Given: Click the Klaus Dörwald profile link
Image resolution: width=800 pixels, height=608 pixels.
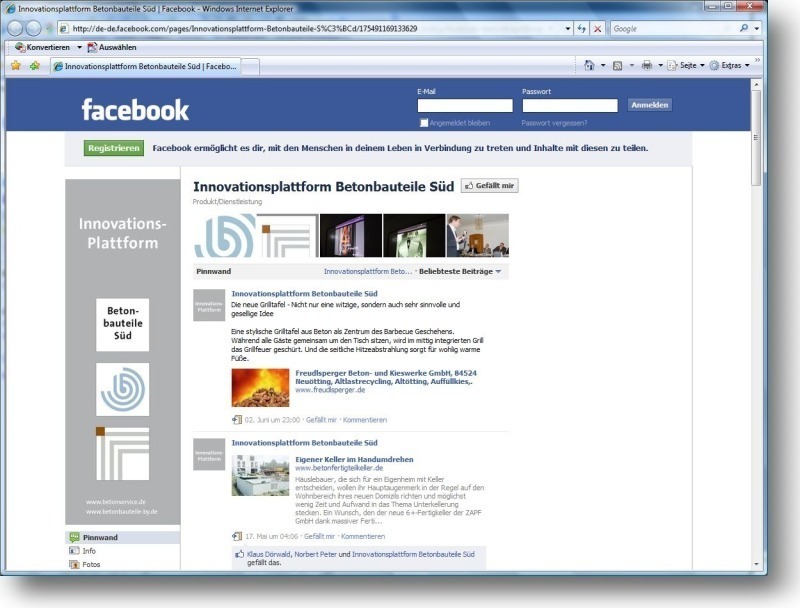Looking at the screenshot, I should tap(269, 554).
